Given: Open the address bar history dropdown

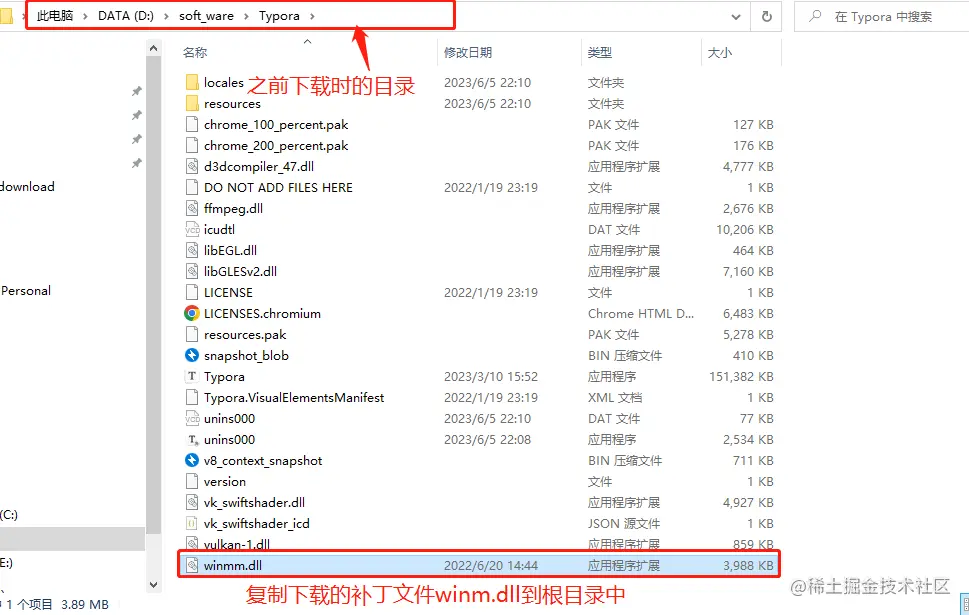Looking at the screenshot, I should (735, 17).
